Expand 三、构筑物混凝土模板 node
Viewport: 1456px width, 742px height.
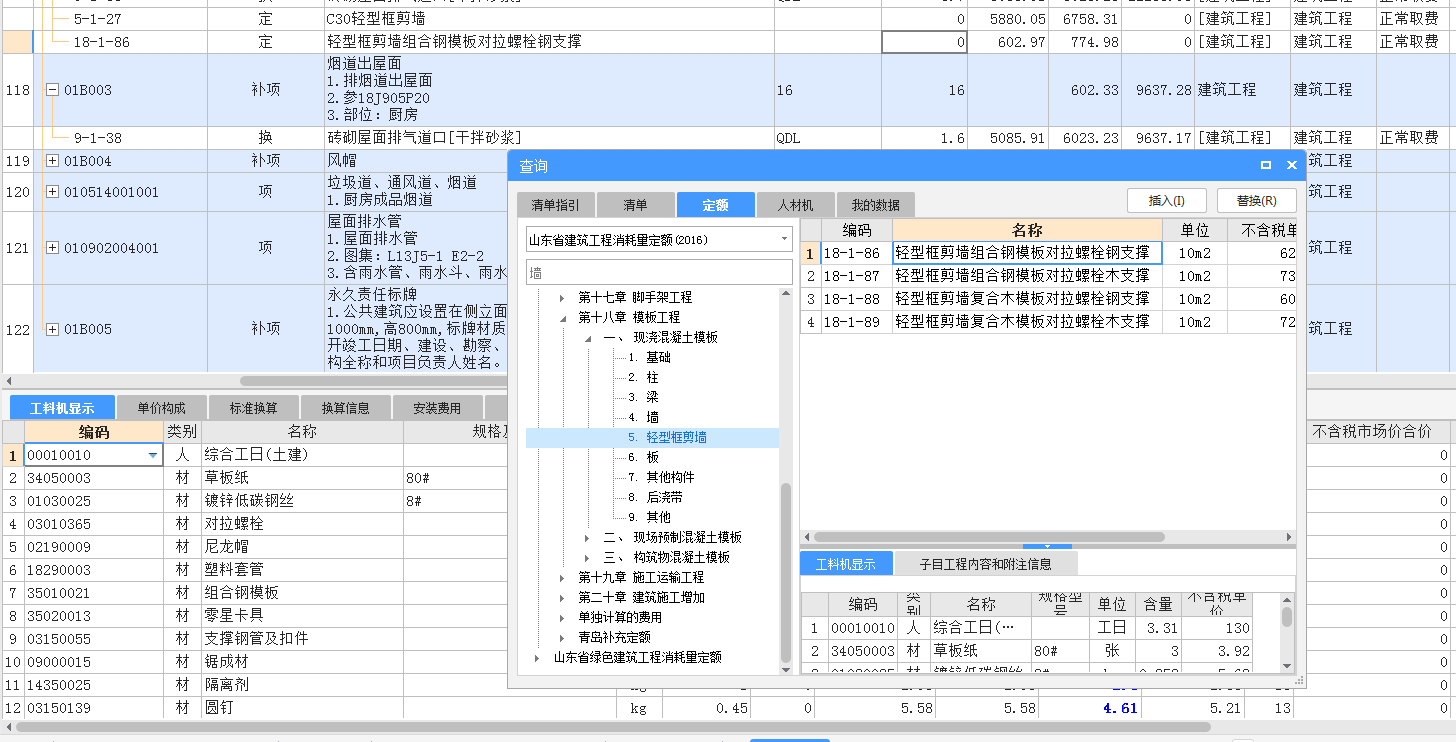point(588,558)
